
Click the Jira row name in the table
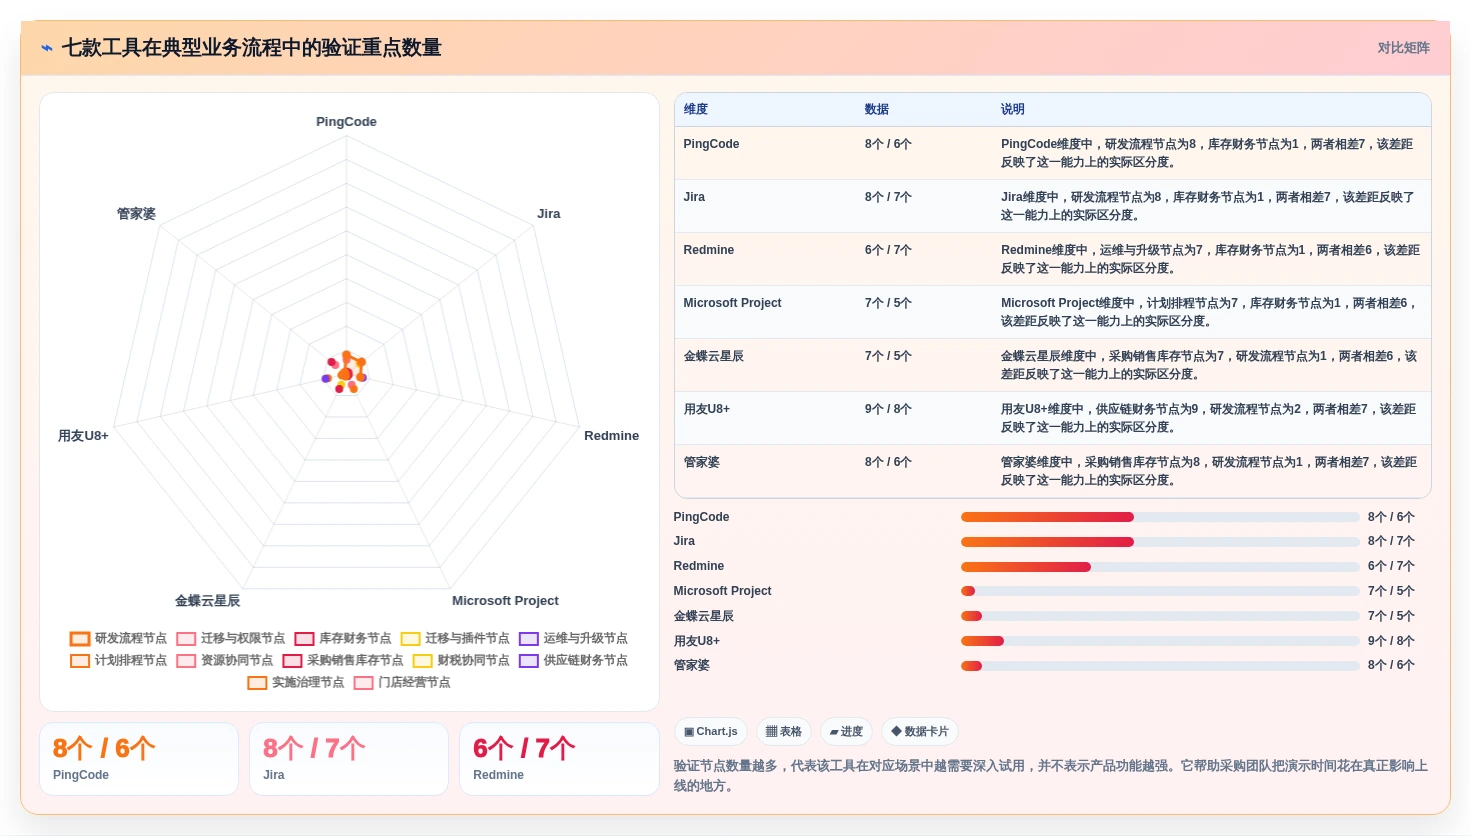[694, 197]
